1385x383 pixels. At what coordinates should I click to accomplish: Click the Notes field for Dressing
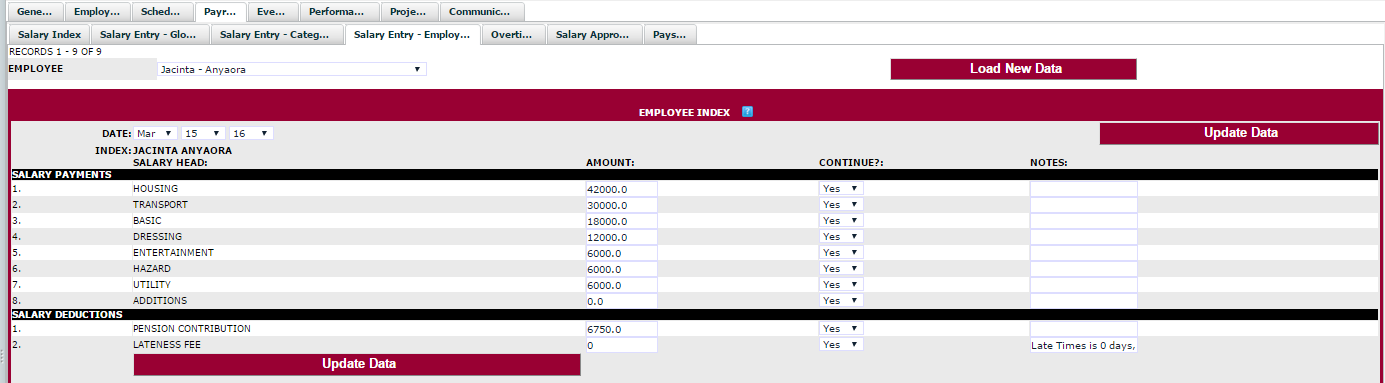[1084, 237]
